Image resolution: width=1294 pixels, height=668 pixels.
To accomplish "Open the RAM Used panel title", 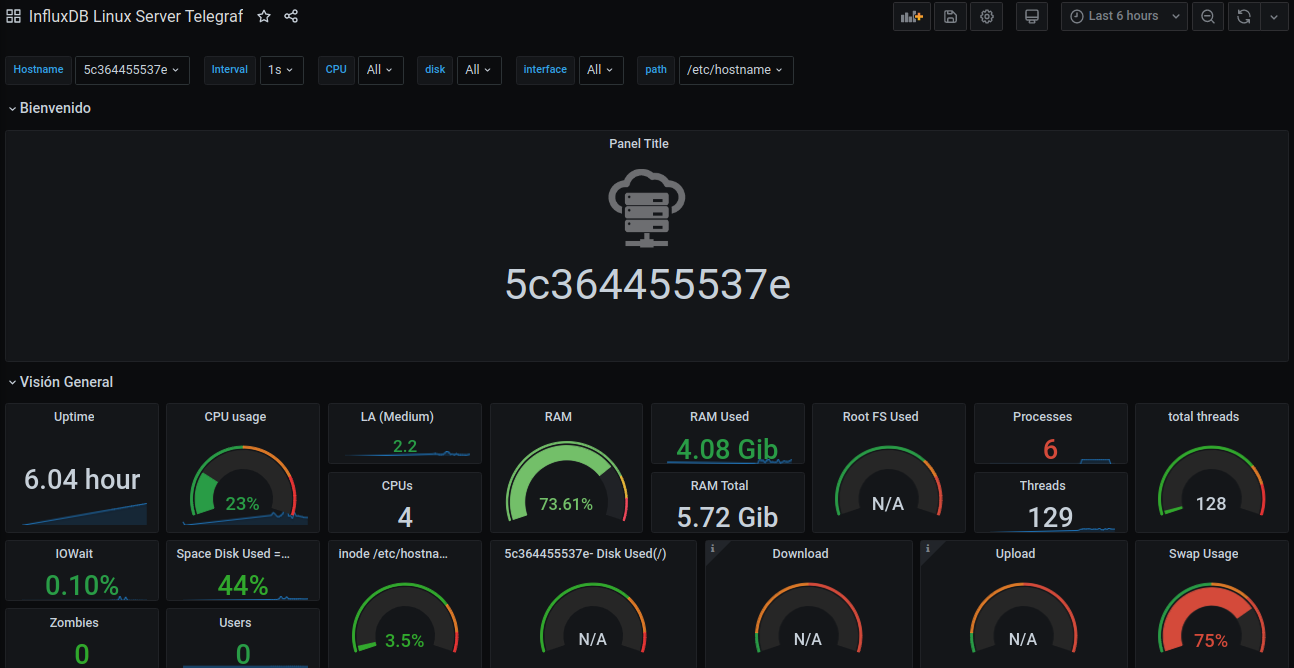I will pos(719,417).
